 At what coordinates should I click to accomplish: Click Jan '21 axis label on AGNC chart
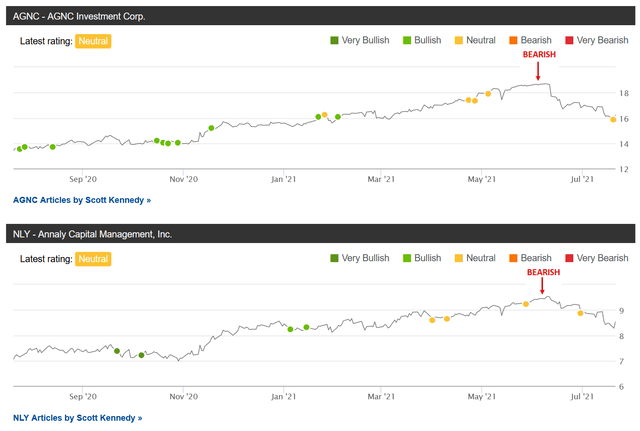point(284,179)
